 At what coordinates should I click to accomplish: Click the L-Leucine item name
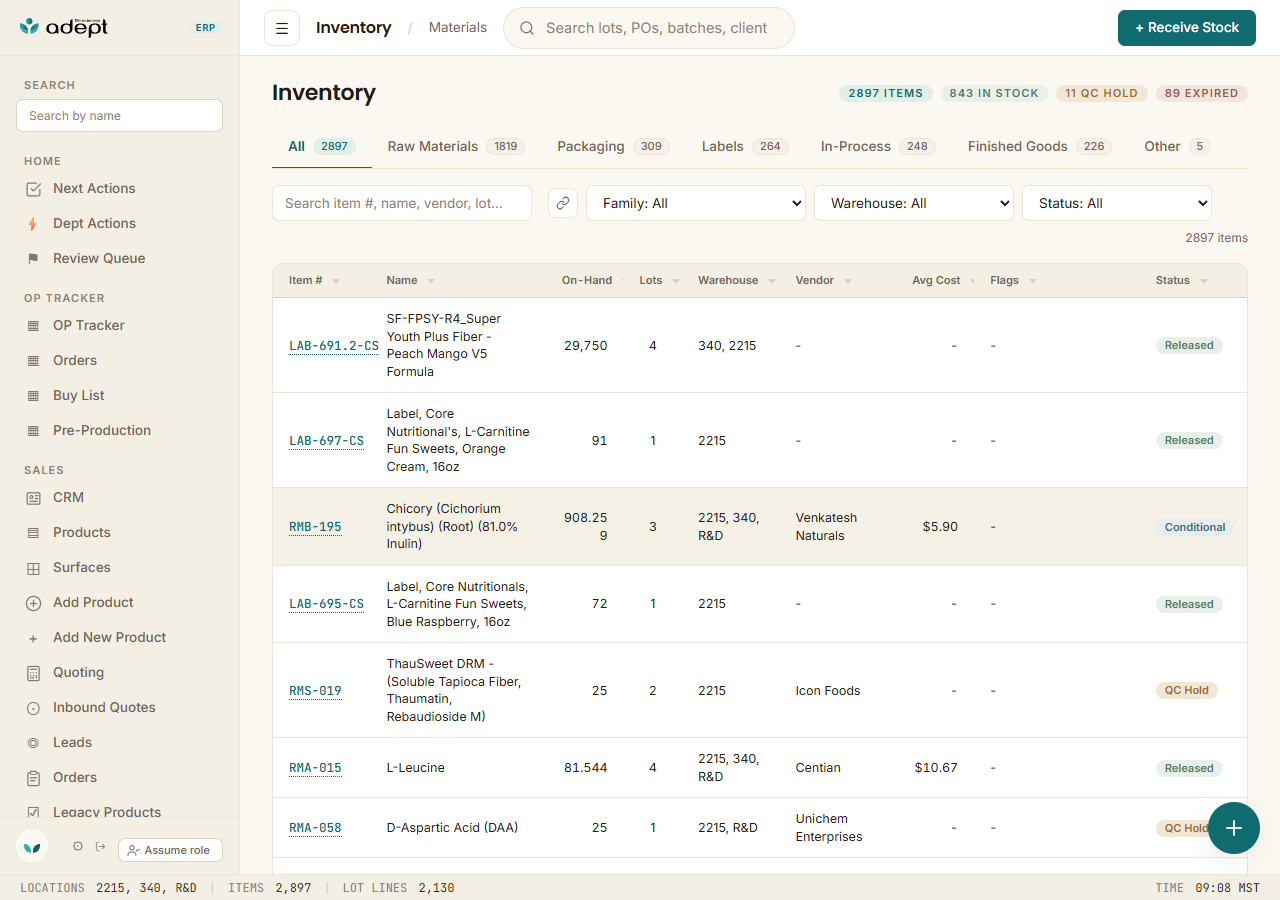click(x=416, y=768)
